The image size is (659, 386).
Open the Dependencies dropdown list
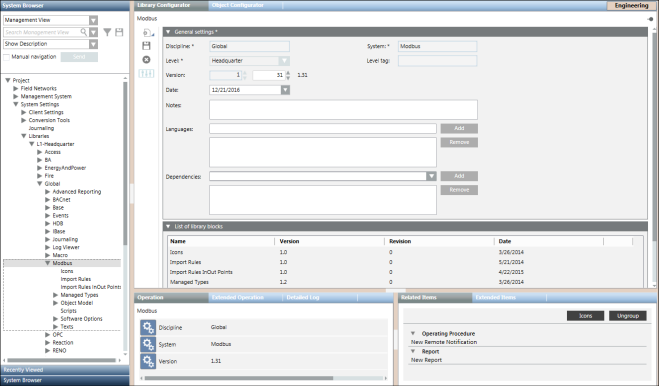[x=431, y=176]
